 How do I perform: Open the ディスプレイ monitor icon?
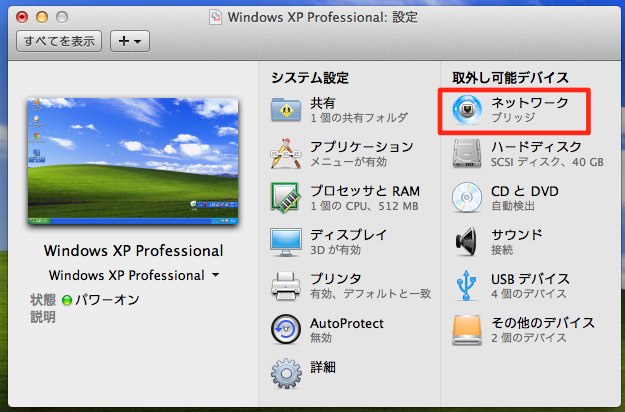(285, 242)
